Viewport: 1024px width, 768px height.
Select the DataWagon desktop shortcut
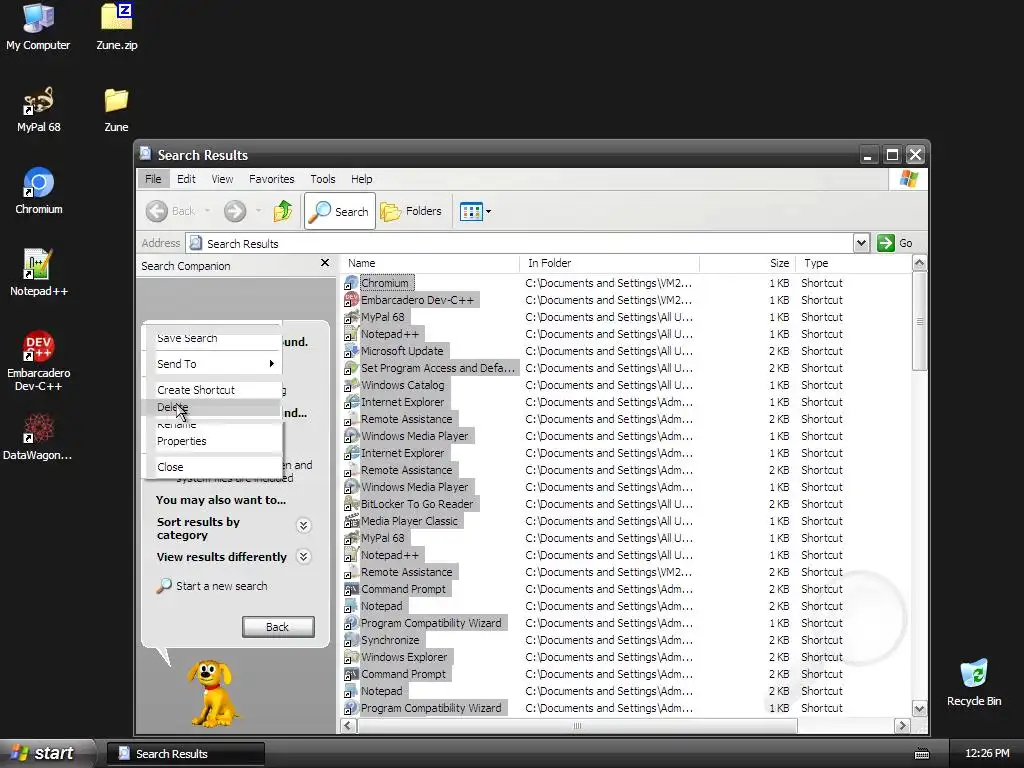(x=38, y=436)
